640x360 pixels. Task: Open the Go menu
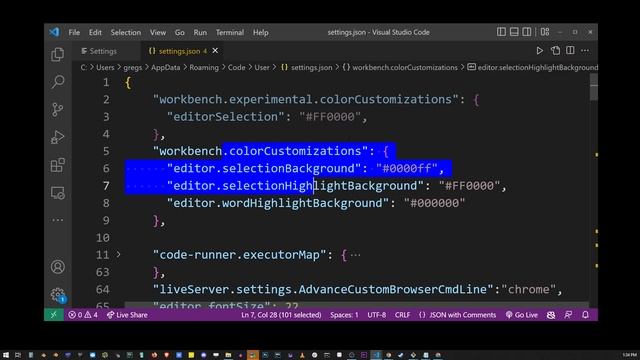(180, 32)
